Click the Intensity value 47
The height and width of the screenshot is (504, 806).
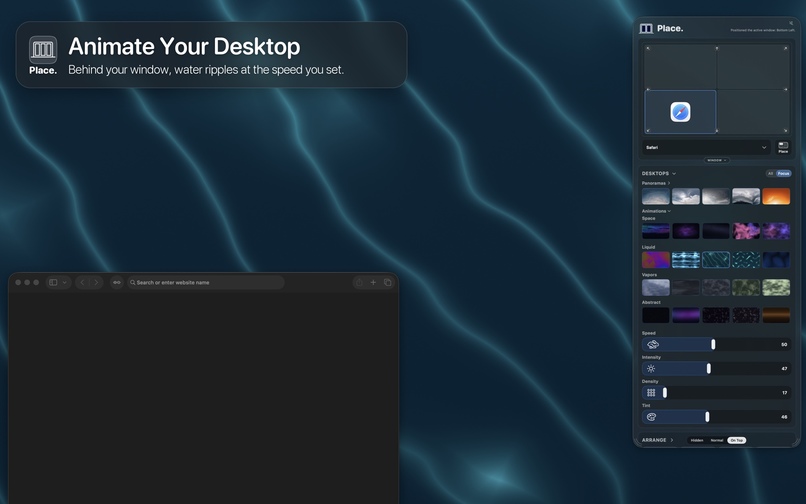tap(784, 369)
